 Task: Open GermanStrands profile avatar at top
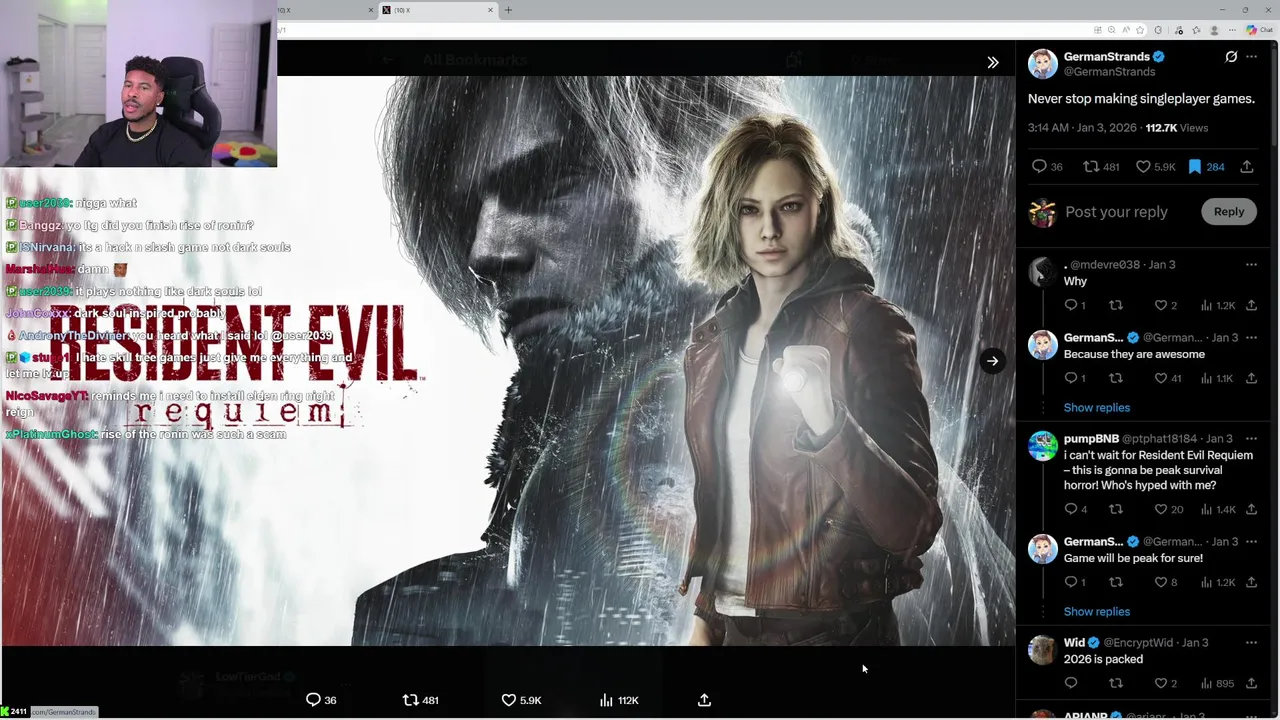[1043, 63]
